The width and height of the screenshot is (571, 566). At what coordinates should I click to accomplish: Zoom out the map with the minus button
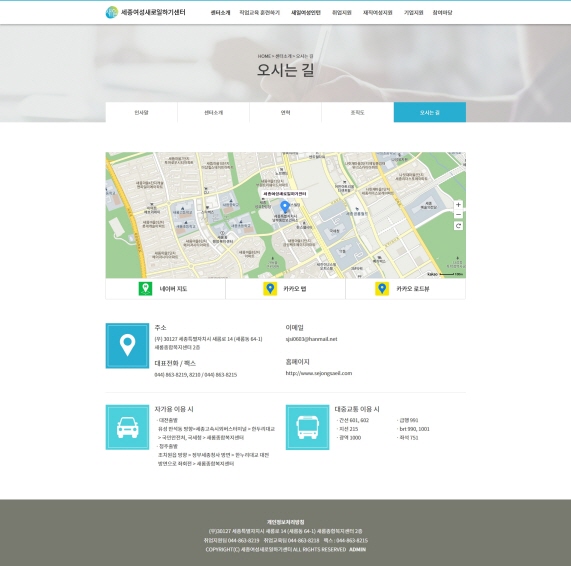point(458,215)
